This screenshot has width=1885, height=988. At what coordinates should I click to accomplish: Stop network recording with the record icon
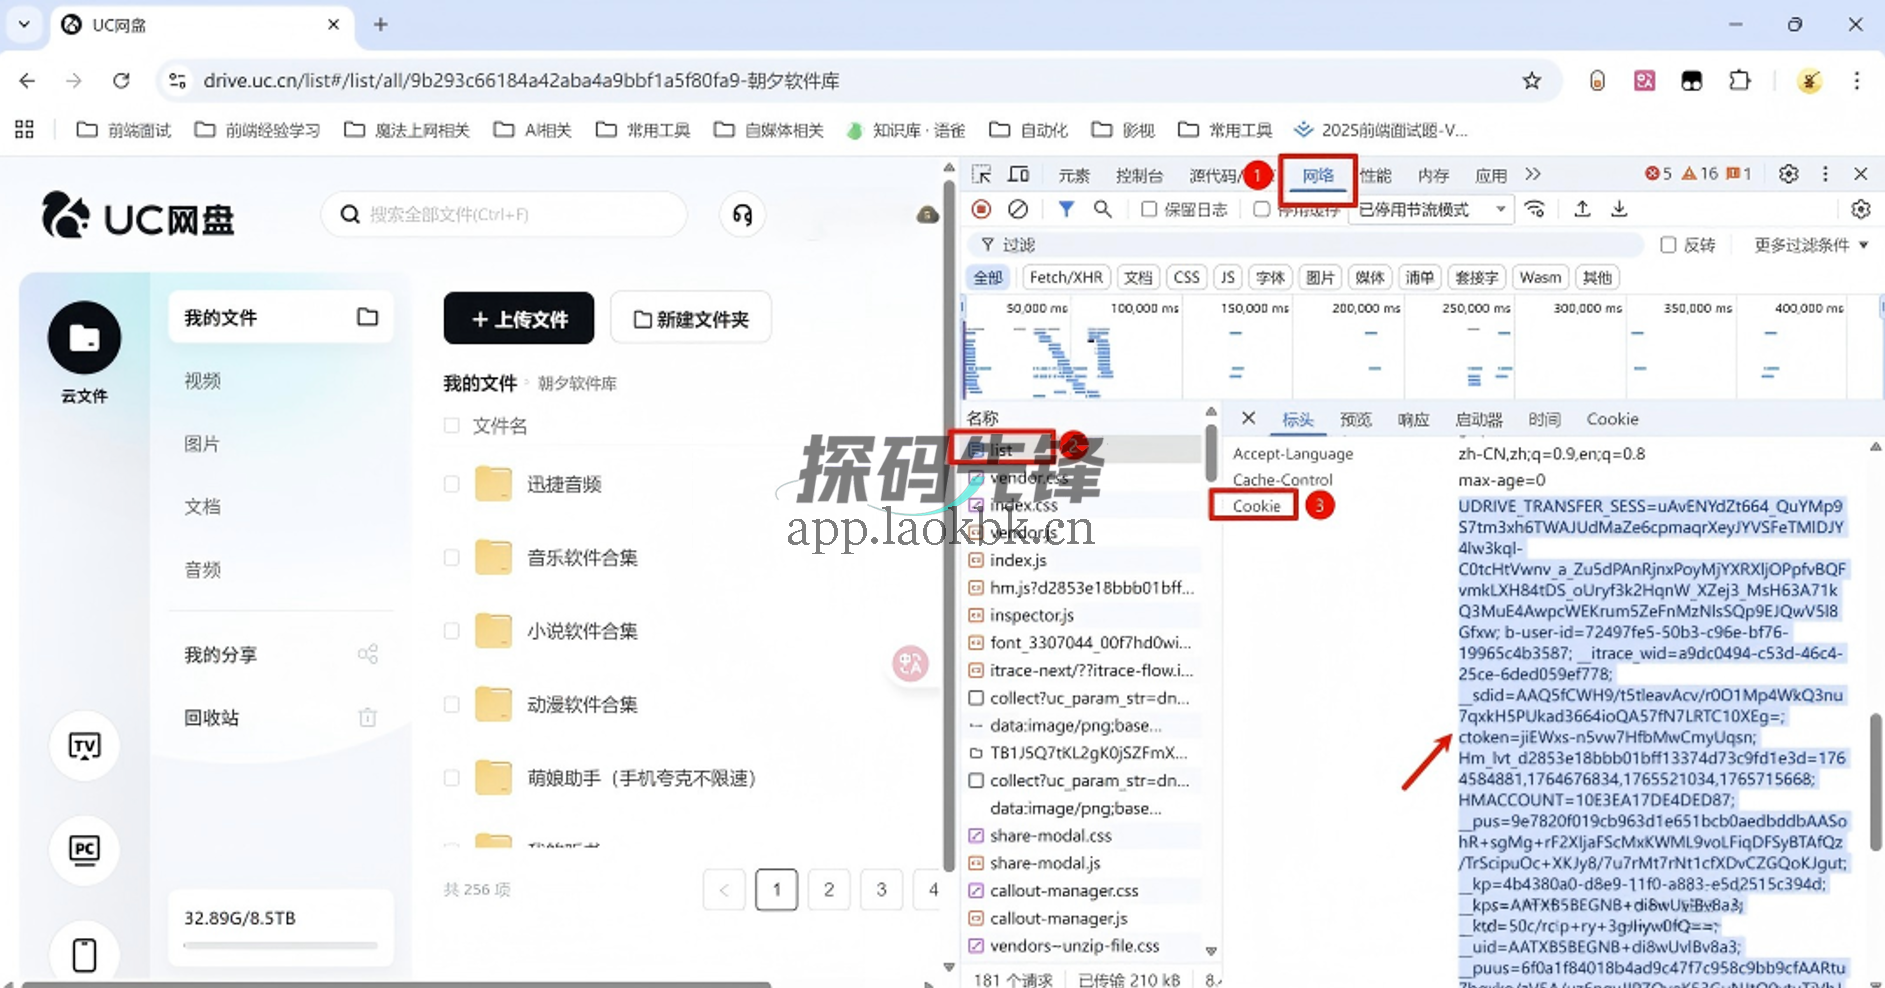coord(981,209)
